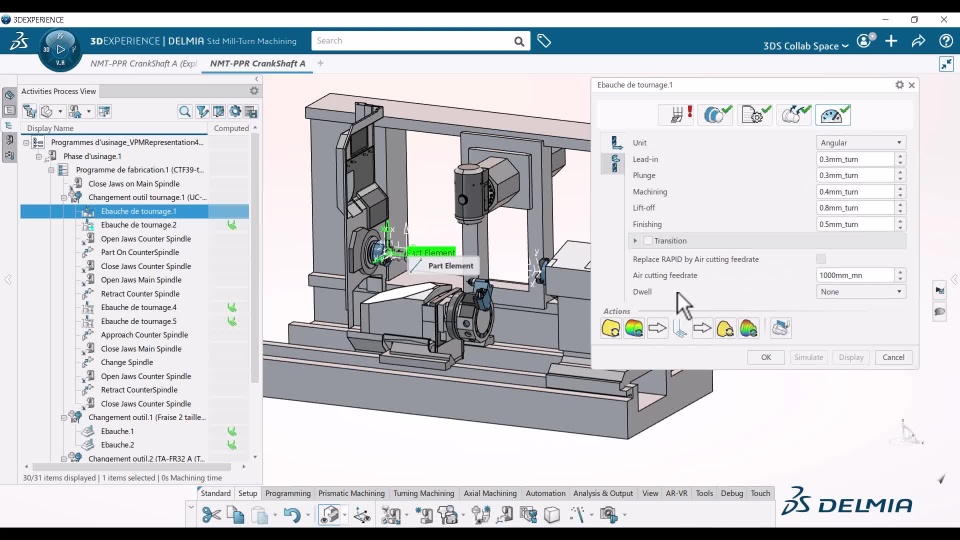
Task: Open the Prismatic Machining tab
Action: point(351,493)
